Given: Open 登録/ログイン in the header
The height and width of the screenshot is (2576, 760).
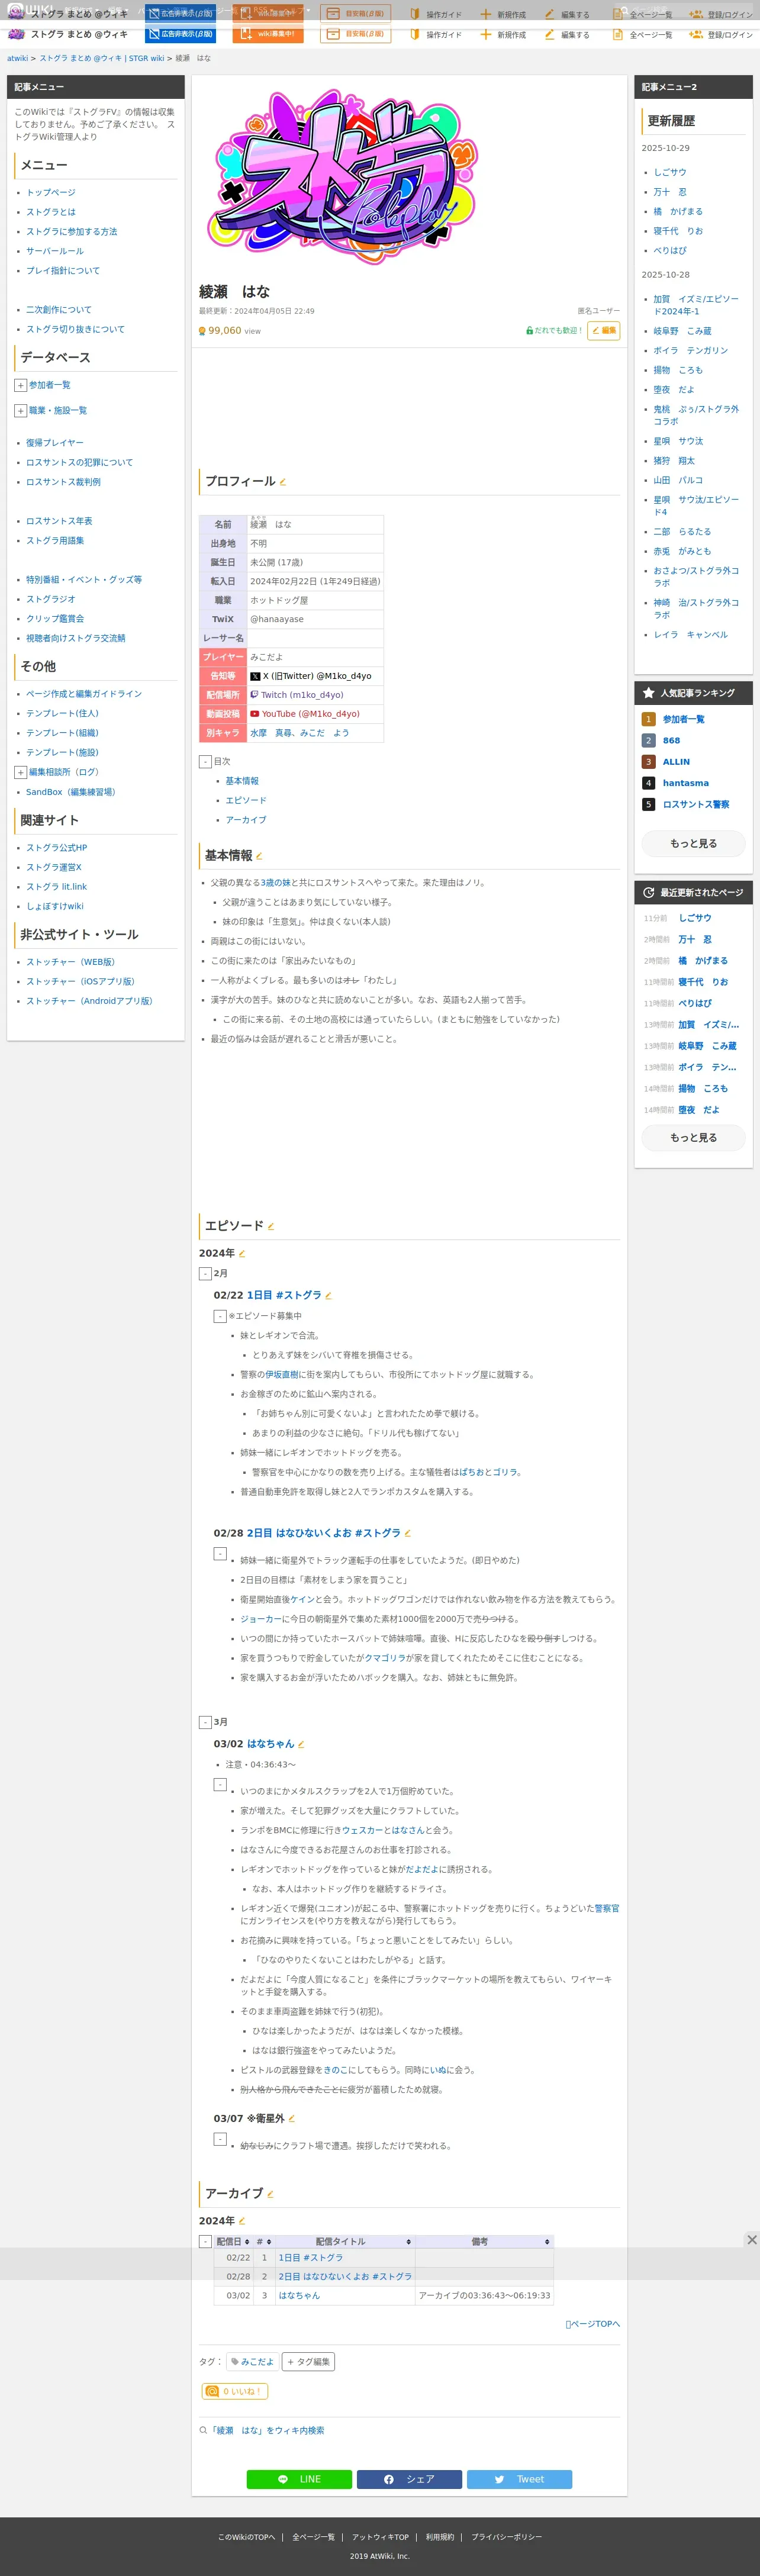Looking at the screenshot, I should pos(722,35).
